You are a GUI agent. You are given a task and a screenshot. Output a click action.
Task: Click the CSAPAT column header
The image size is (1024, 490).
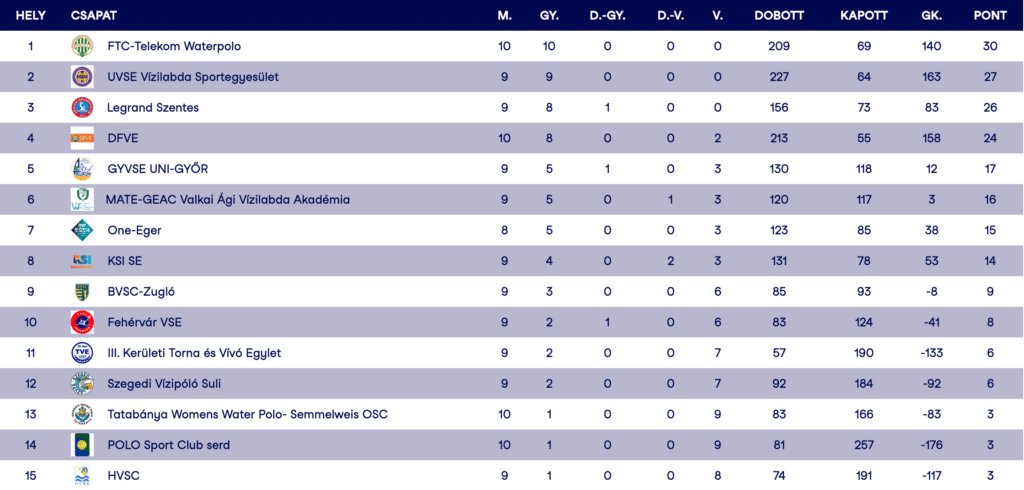(94, 16)
